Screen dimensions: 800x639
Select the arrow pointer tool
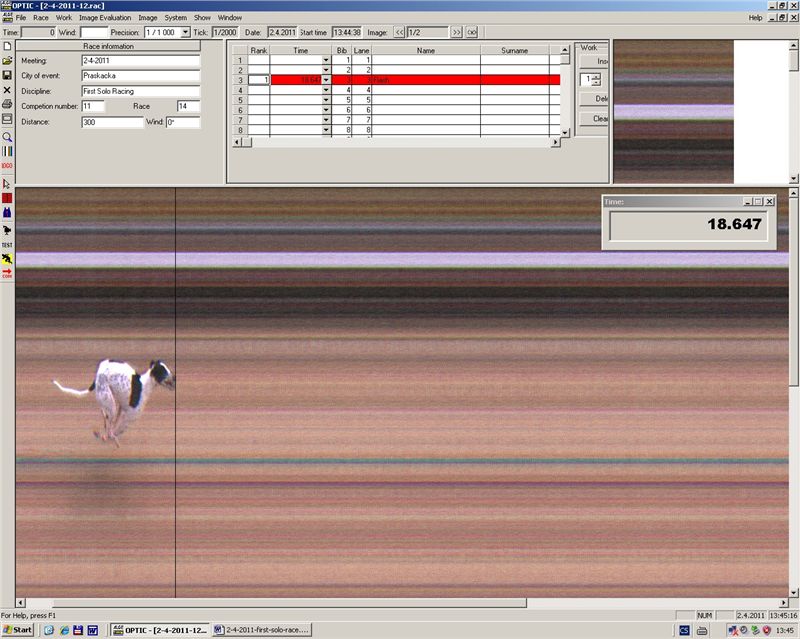click(x=7, y=183)
